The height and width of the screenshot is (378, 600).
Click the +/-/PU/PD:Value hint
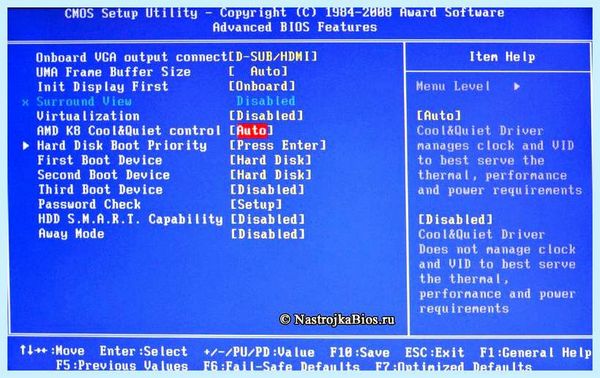[259, 352]
